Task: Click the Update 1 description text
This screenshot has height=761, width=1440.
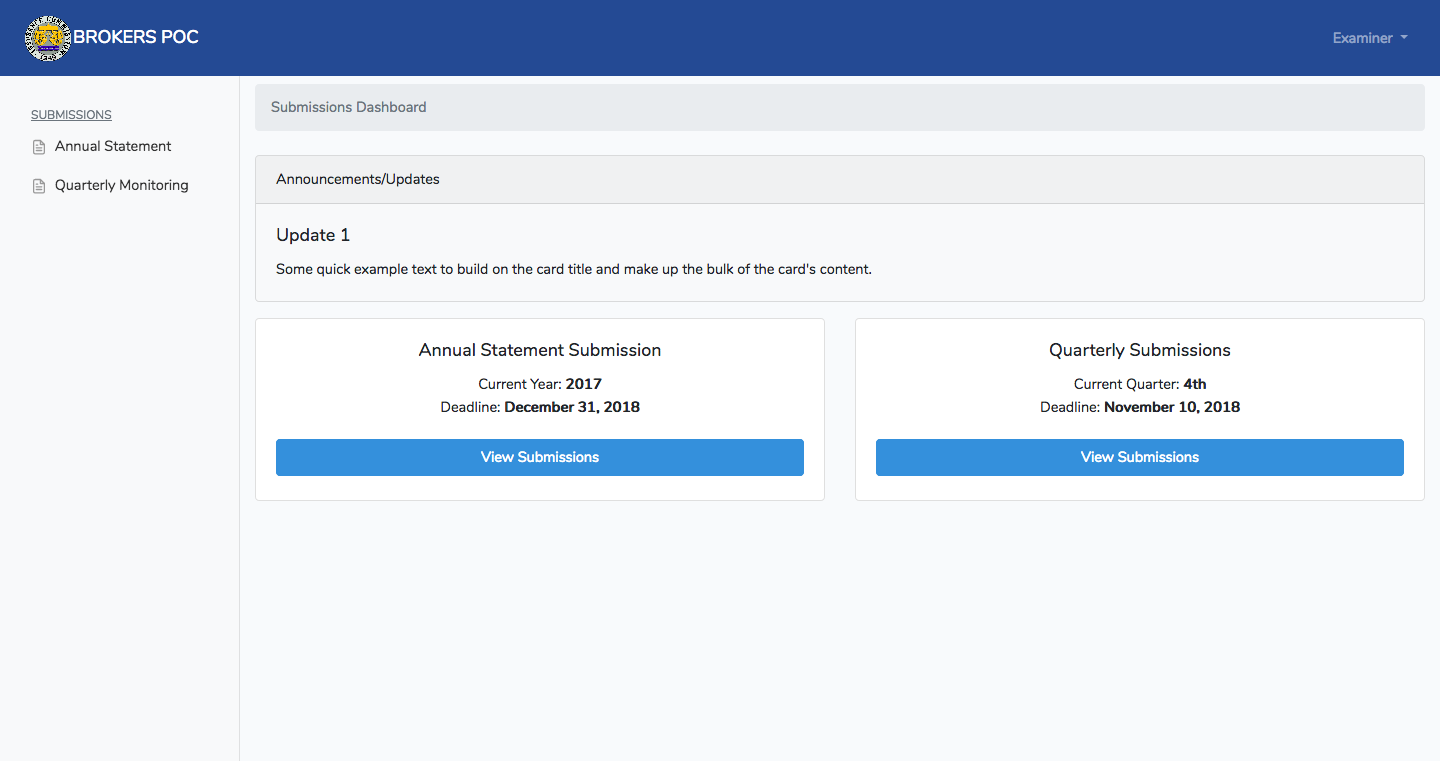Action: tap(574, 269)
